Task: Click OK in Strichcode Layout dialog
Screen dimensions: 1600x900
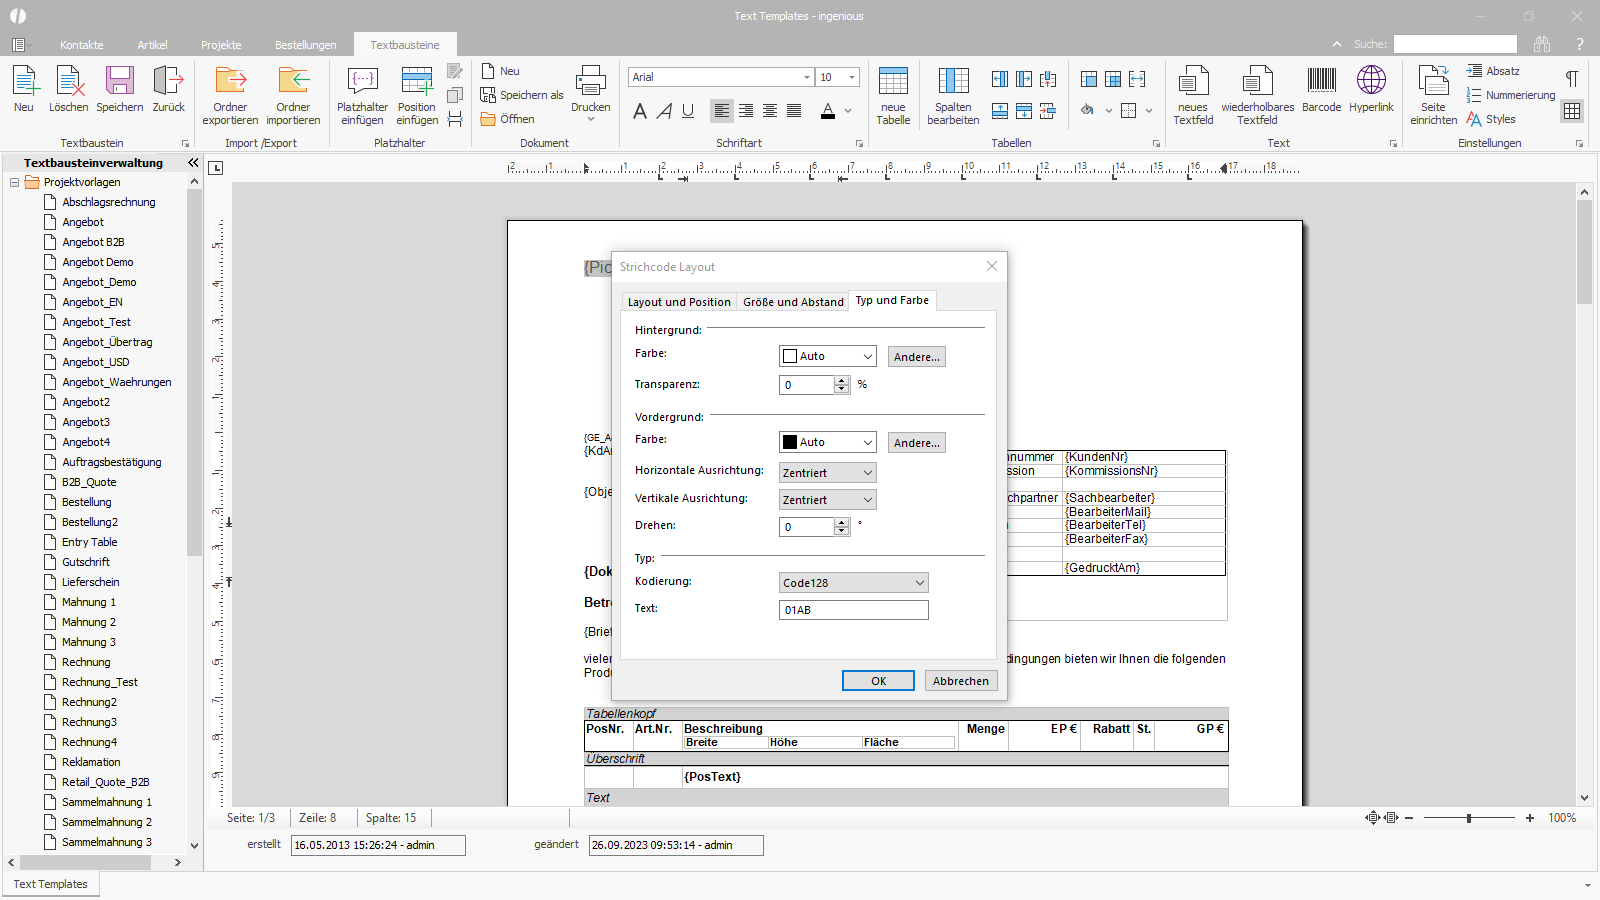Action: point(878,681)
